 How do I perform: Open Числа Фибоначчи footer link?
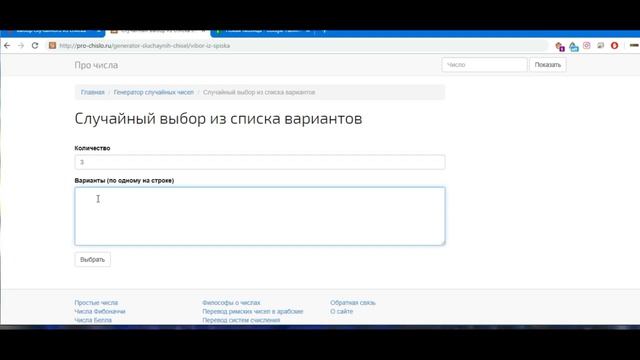100,311
